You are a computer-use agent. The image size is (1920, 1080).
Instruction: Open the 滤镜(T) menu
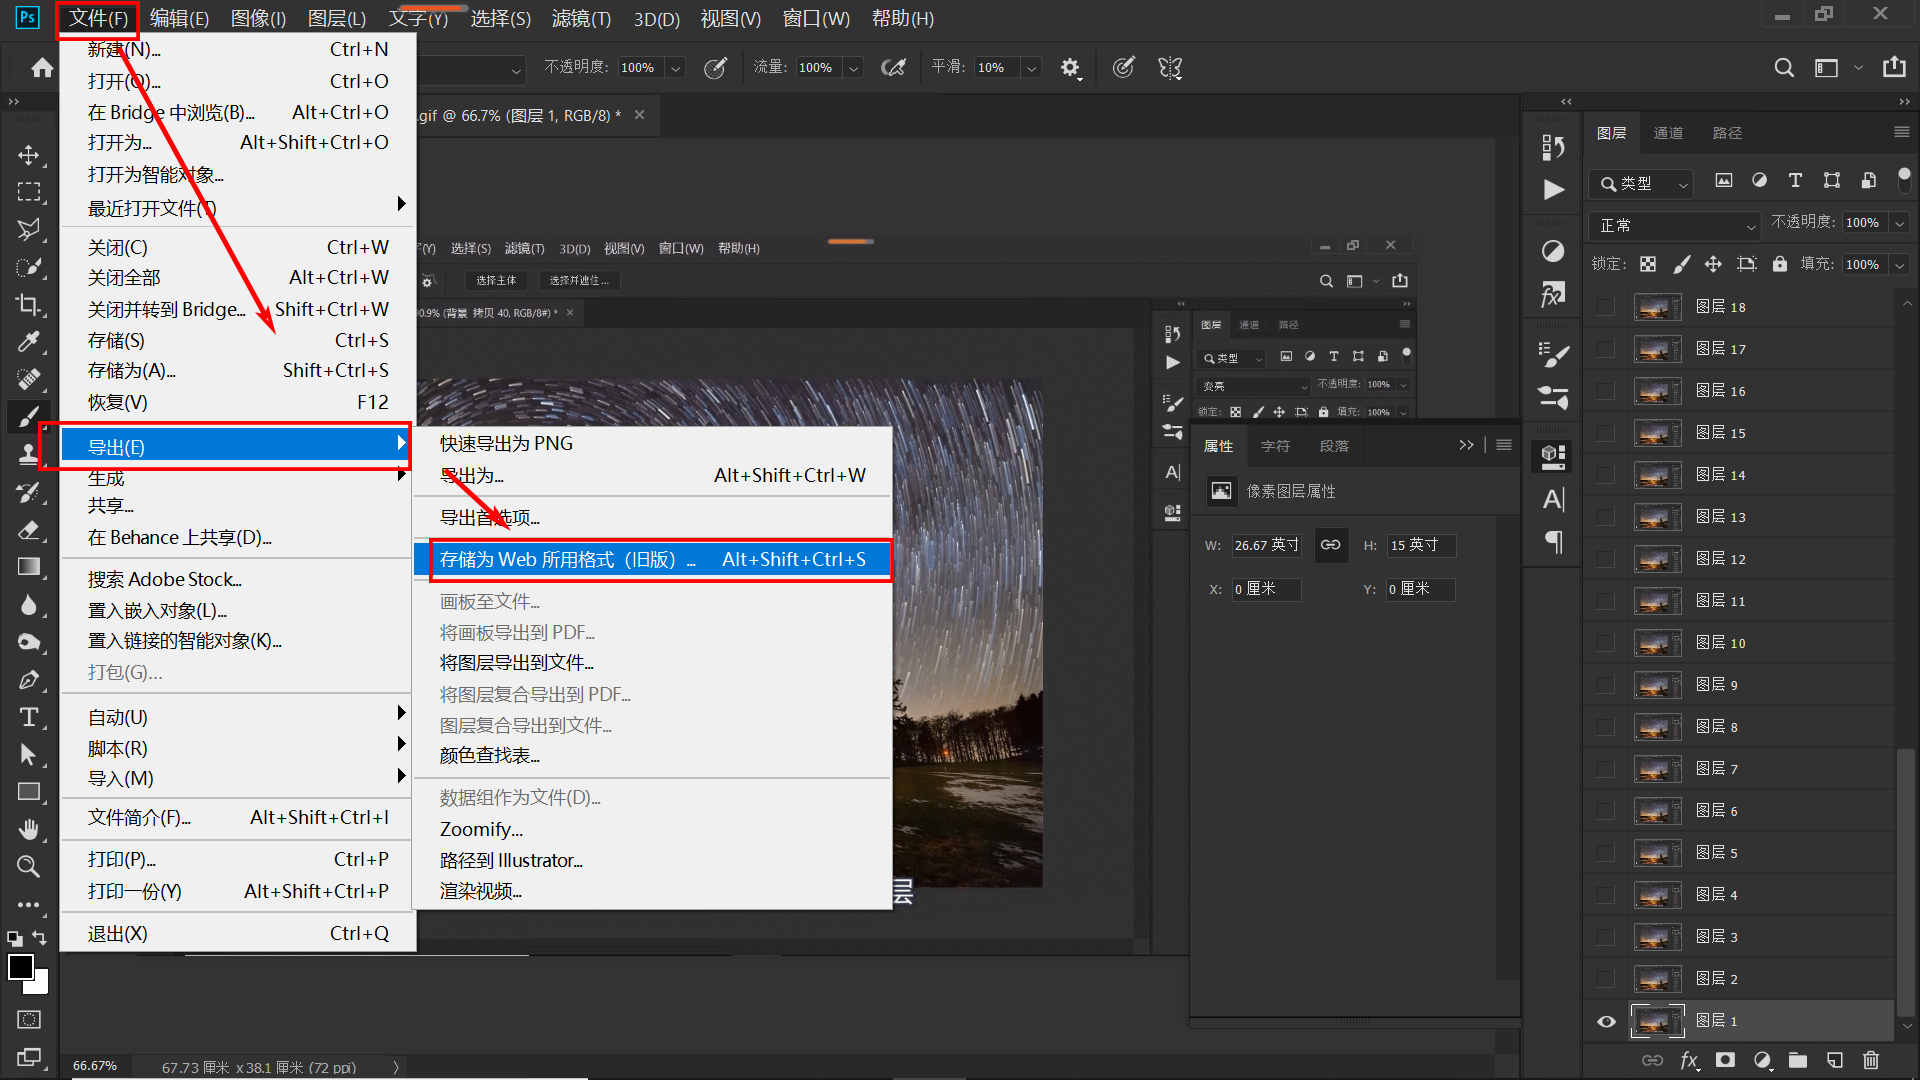click(x=580, y=18)
